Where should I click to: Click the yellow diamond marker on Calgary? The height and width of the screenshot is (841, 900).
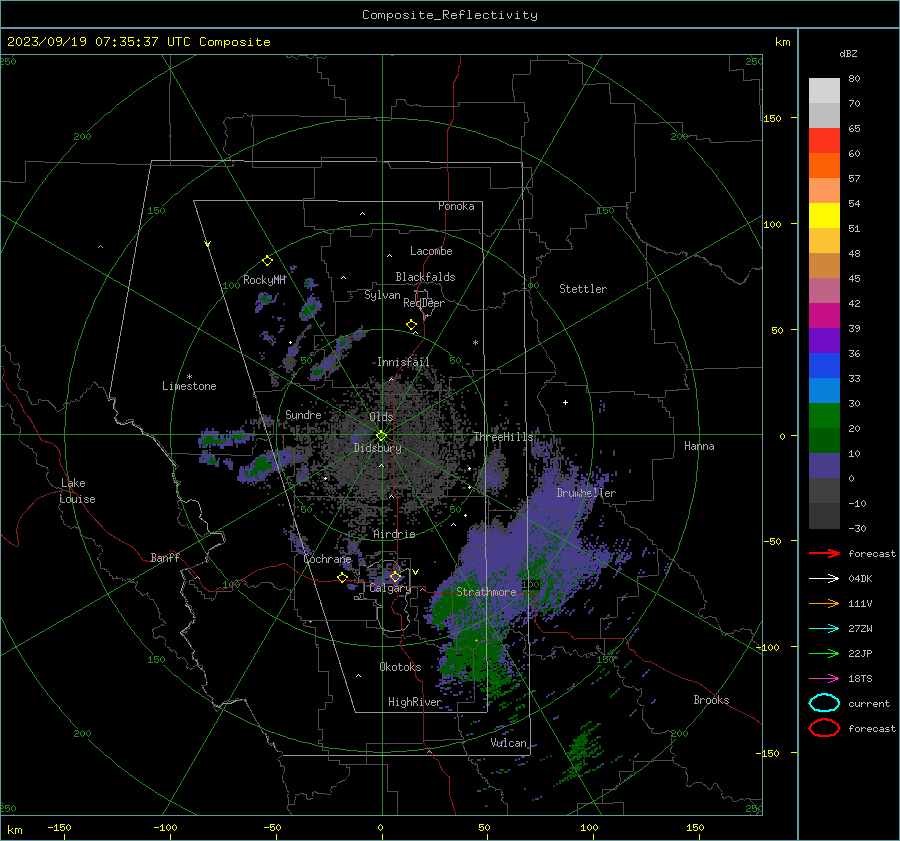395,576
